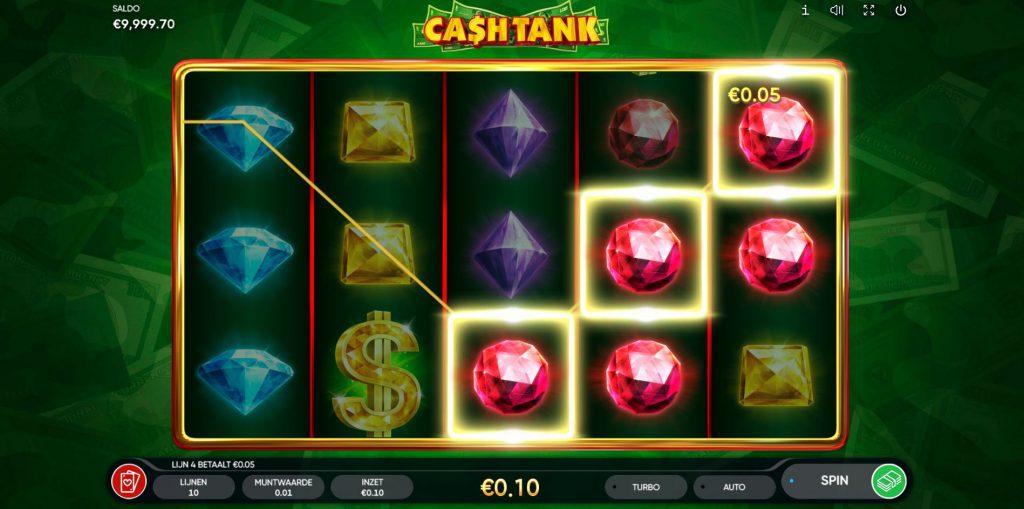Open the info paytable icon
This screenshot has width=1024, height=509.
[805, 10]
